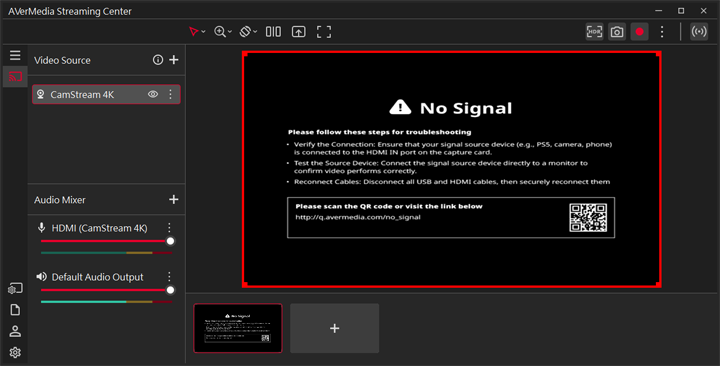Click the rotate tool icon
720x366 pixels.
tap(246, 32)
